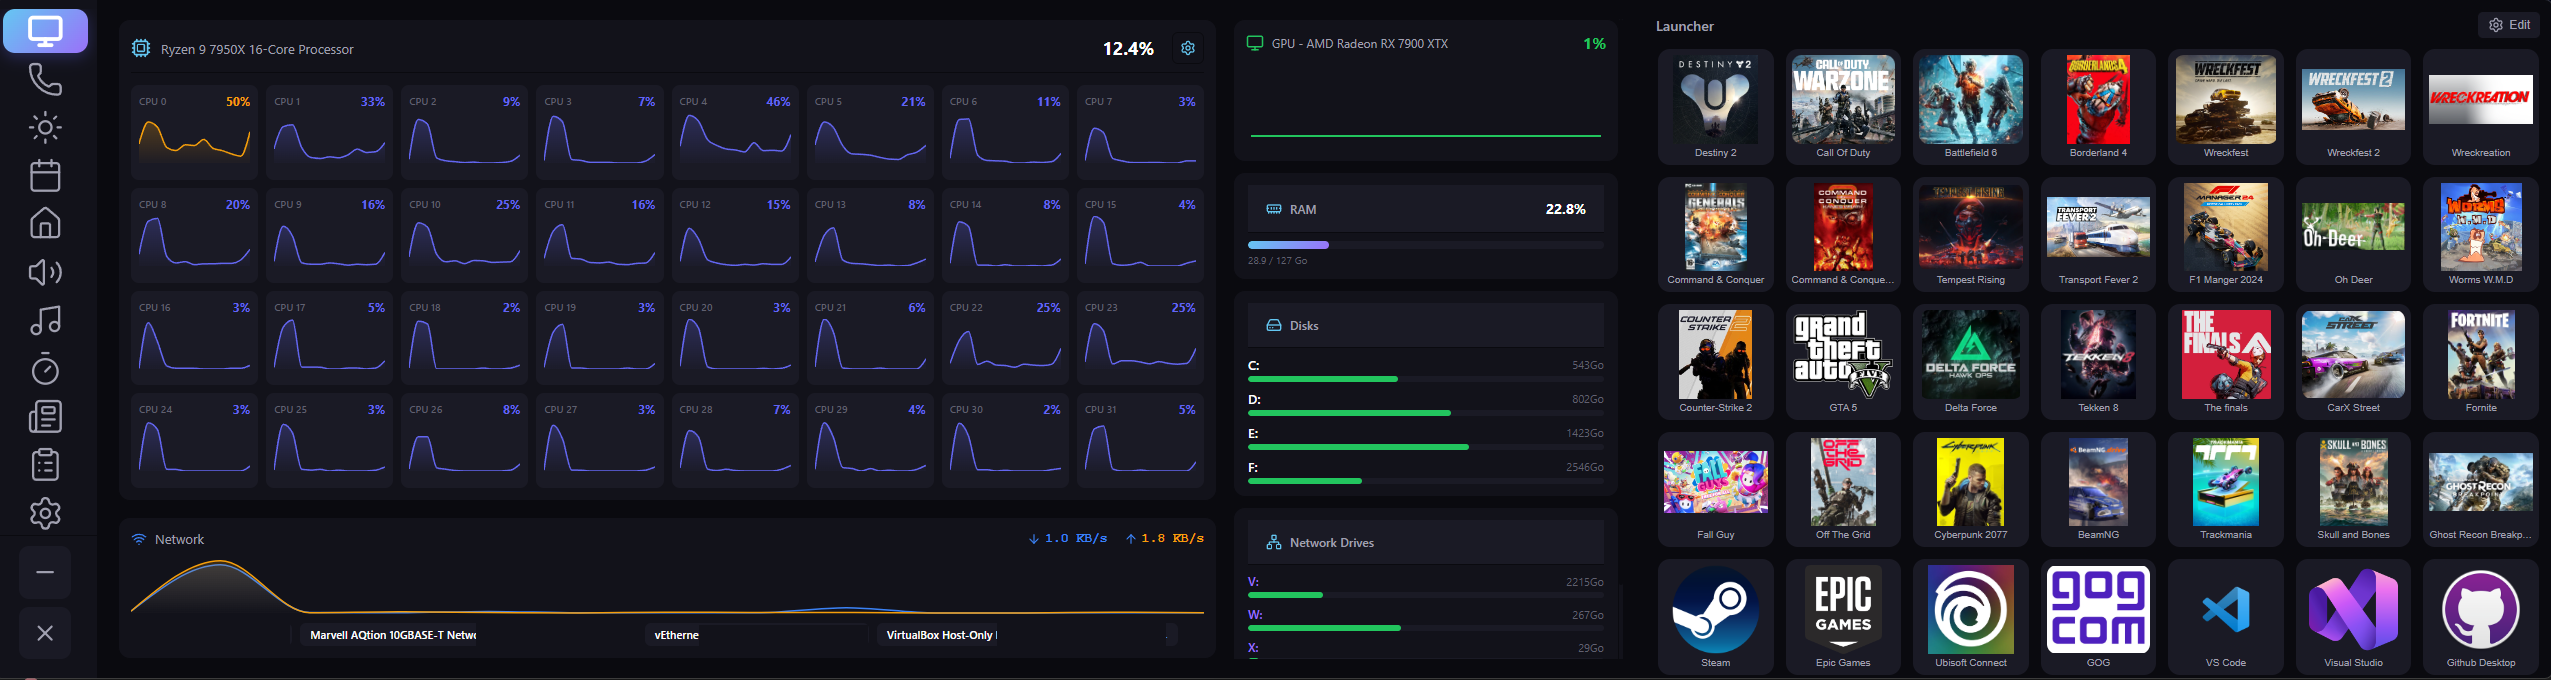The image size is (2551, 680).
Task: Open CPU panel settings gear
Action: pos(1188,48)
